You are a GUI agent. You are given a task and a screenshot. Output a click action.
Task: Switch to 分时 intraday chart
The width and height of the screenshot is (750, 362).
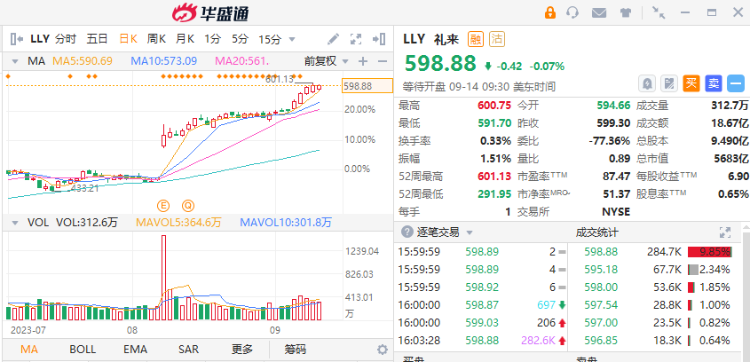[x=66, y=39]
